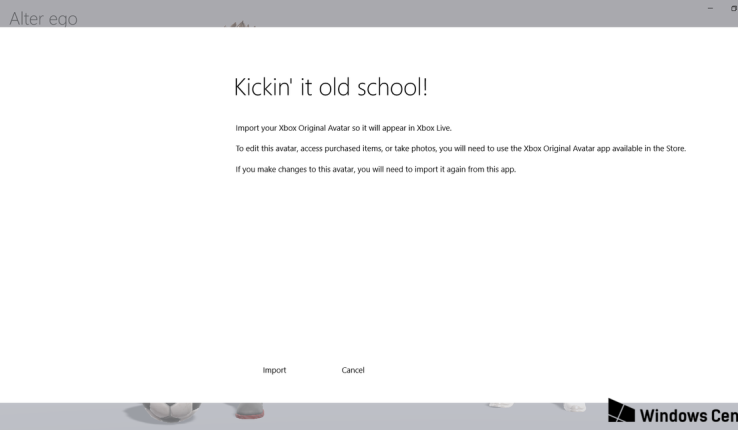The image size is (738, 430).
Task: Click the "To edit this avatar" paragraph
Action: 460,148
